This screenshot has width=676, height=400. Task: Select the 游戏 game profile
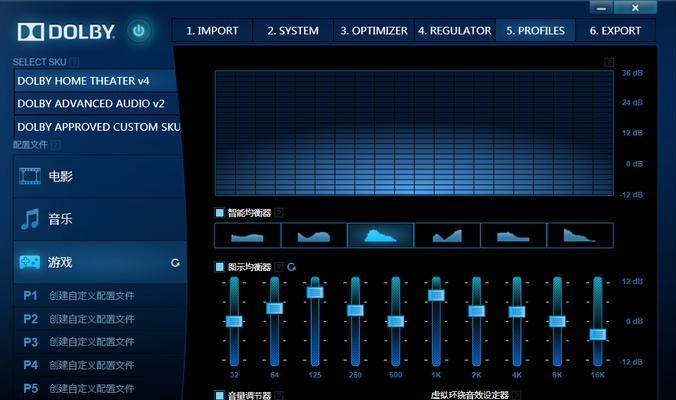(x=100, y=262)
